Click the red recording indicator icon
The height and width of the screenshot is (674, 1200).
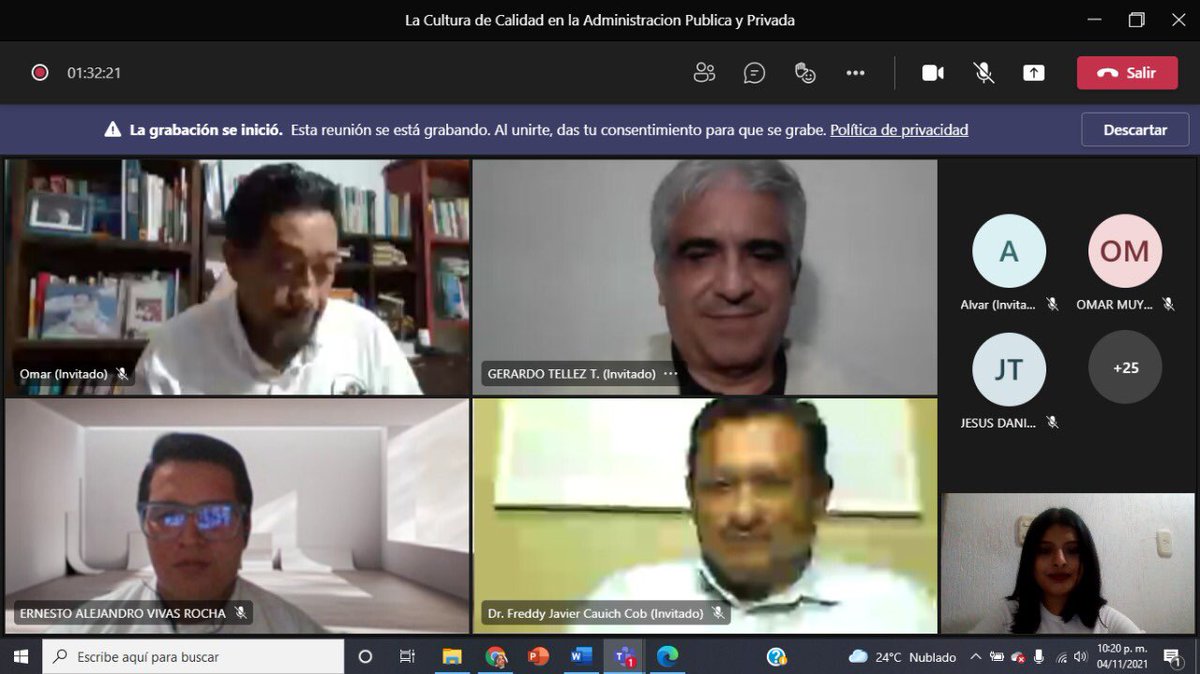coord(40,73)
